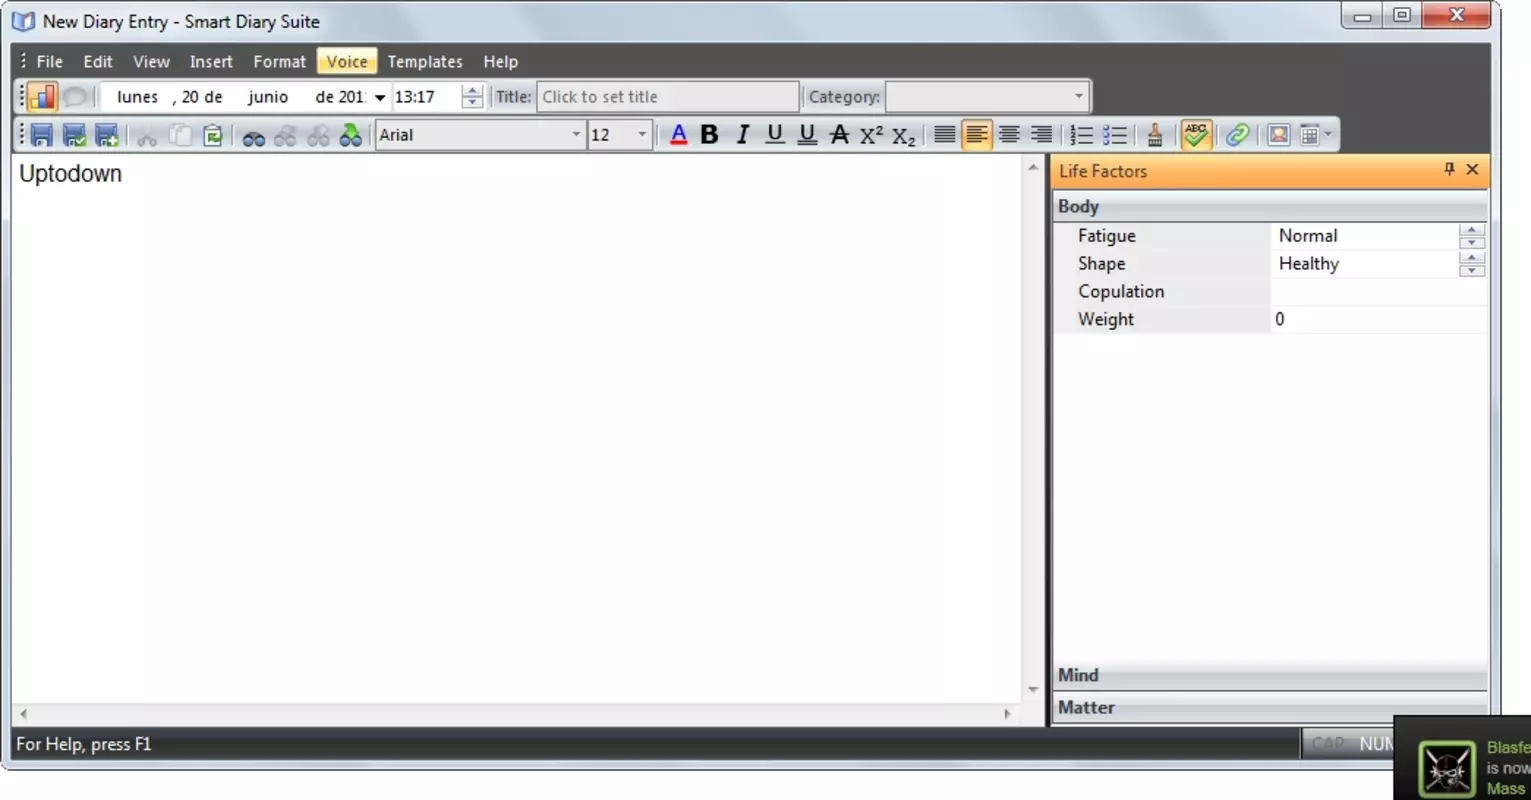The width and height of the screenshot is (1531, 800).
Task: Expand the Matter section
Action: pos(1270,708)
